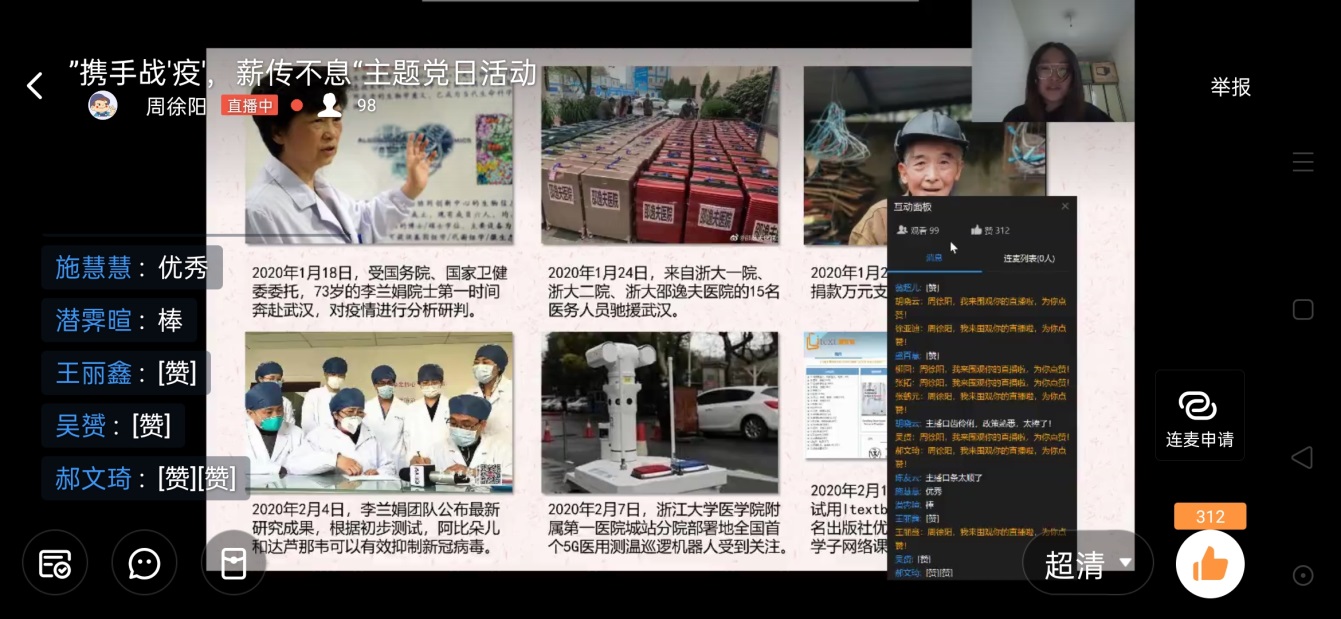Click 施慧慧's comment 优秀
This screenshot has height=619, width=1341.
[132, 268]
